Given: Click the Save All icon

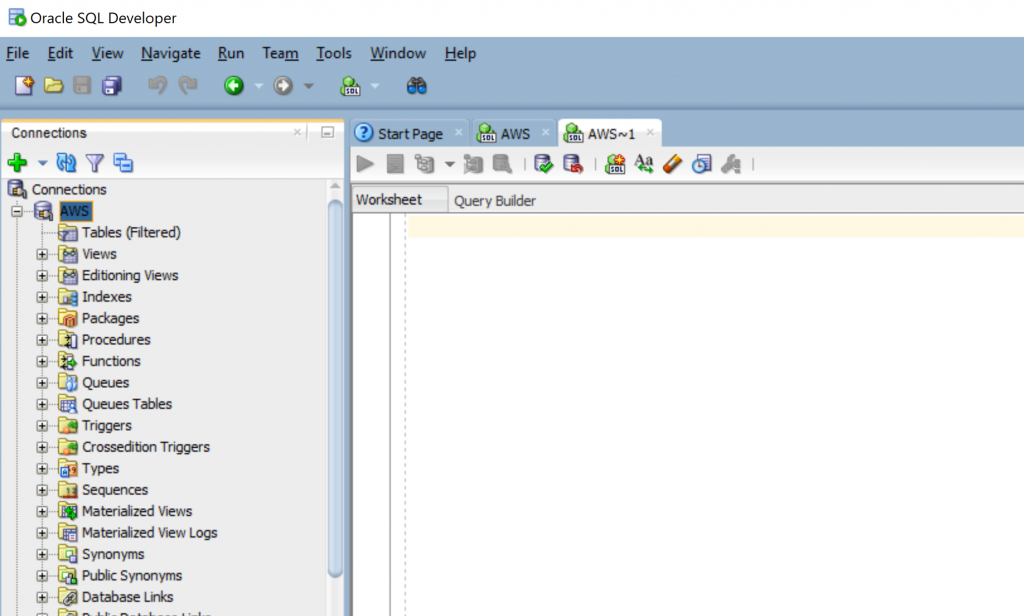Looking at the screenshot, I should point(112,86).
